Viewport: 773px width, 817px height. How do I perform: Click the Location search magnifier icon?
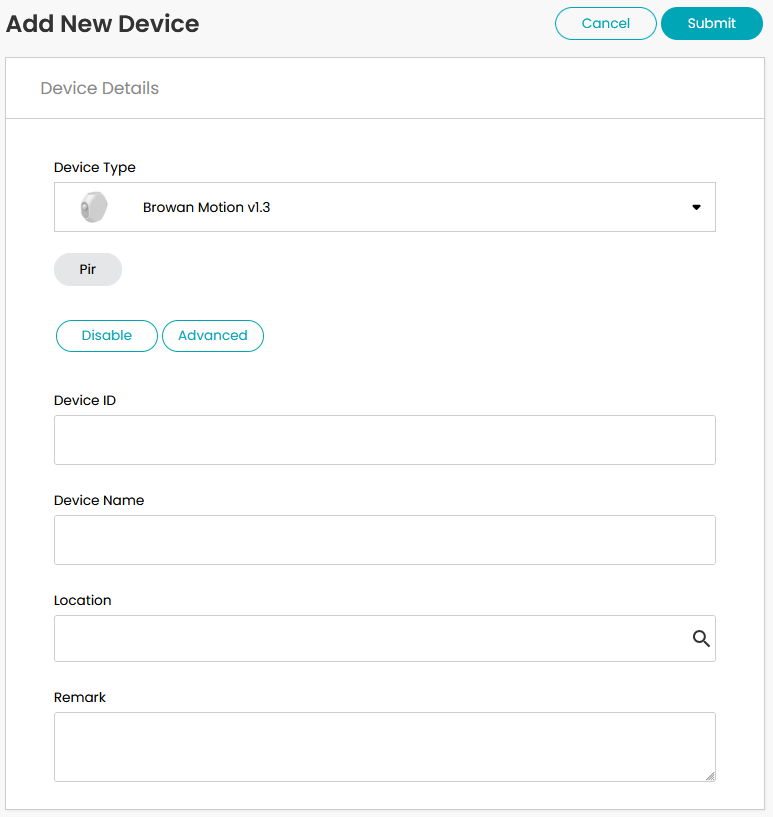(701, 638)
